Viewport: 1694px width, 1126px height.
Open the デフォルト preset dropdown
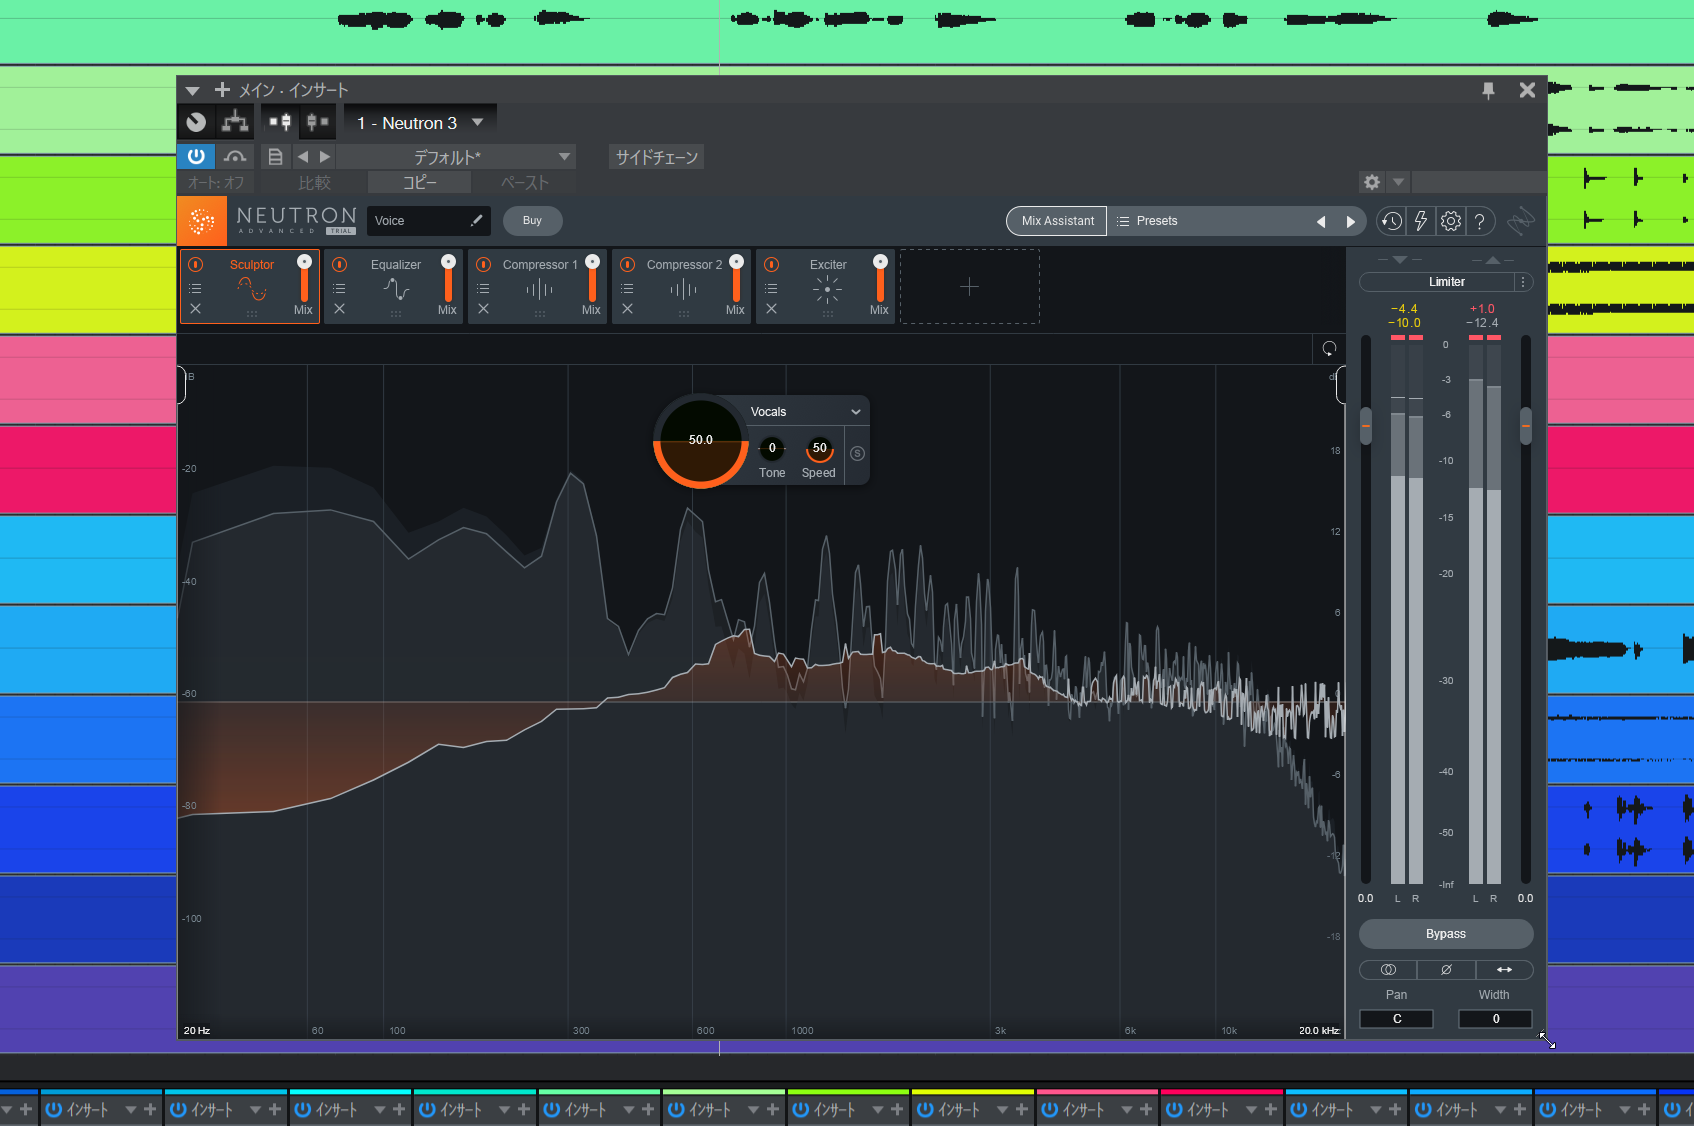(456, 157)
